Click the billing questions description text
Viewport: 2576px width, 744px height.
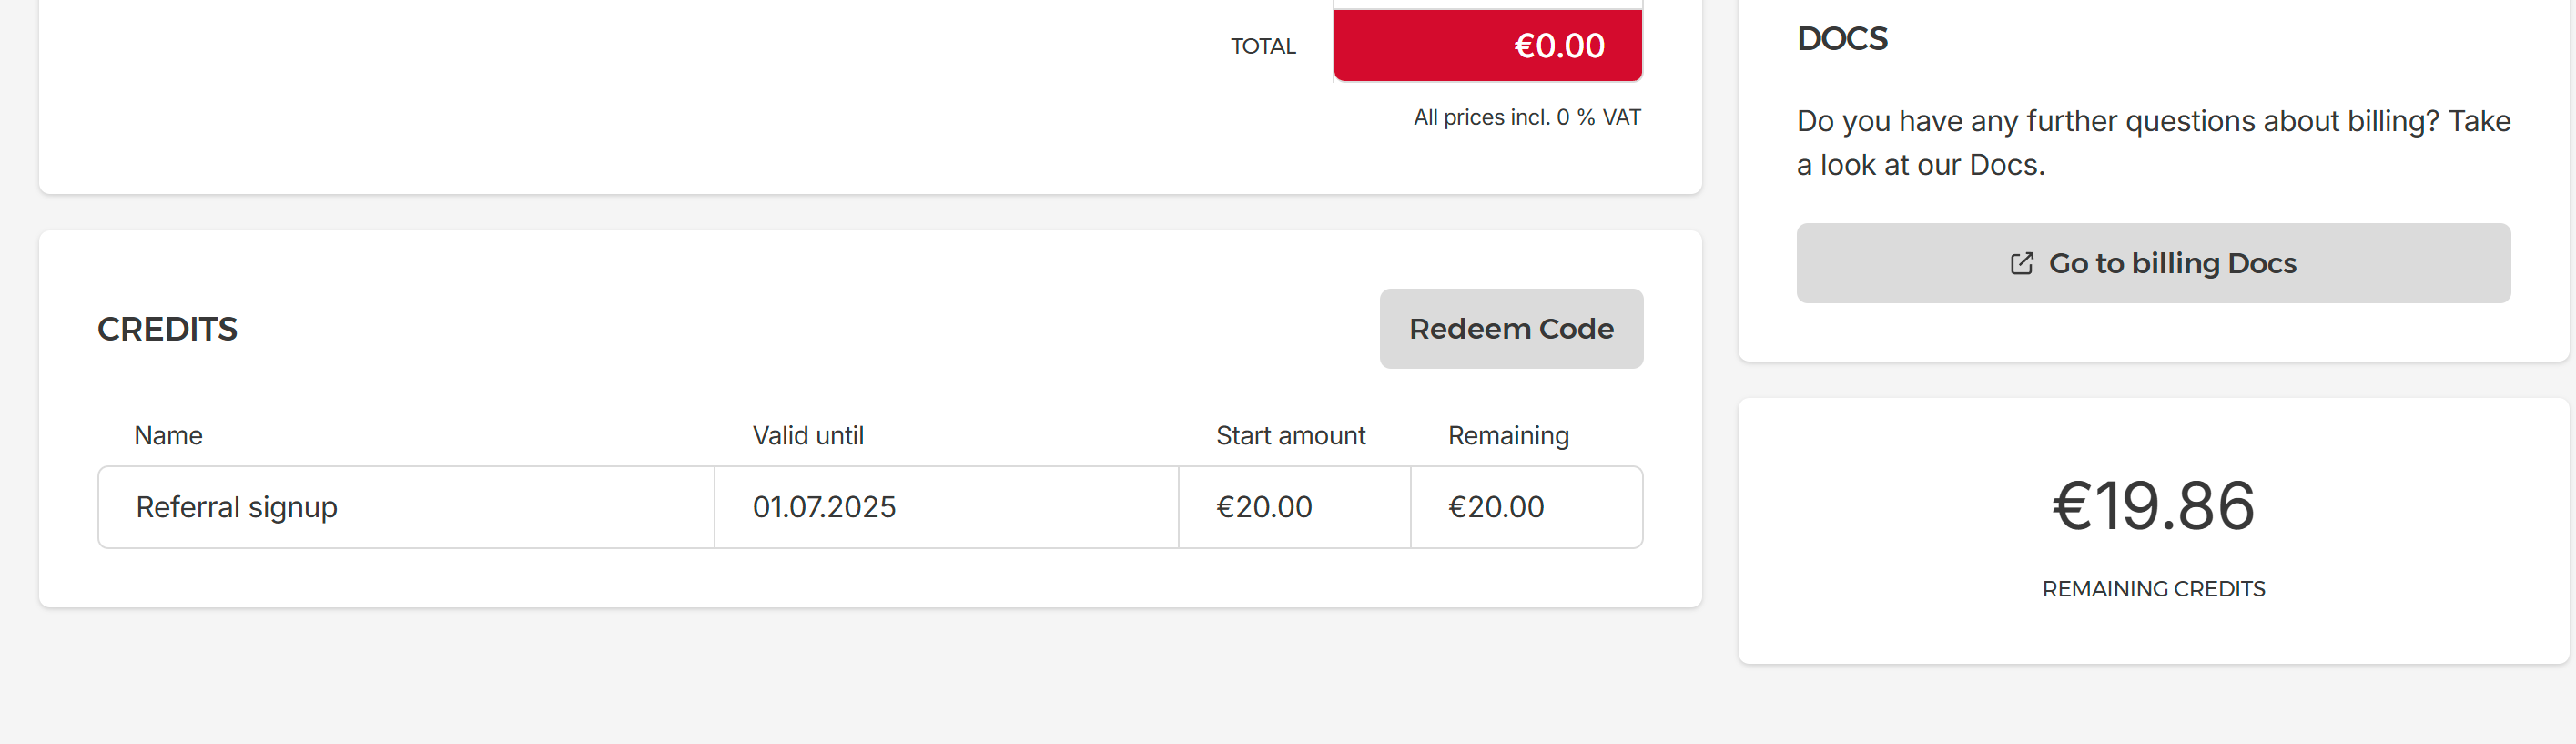coord(2153,143)
